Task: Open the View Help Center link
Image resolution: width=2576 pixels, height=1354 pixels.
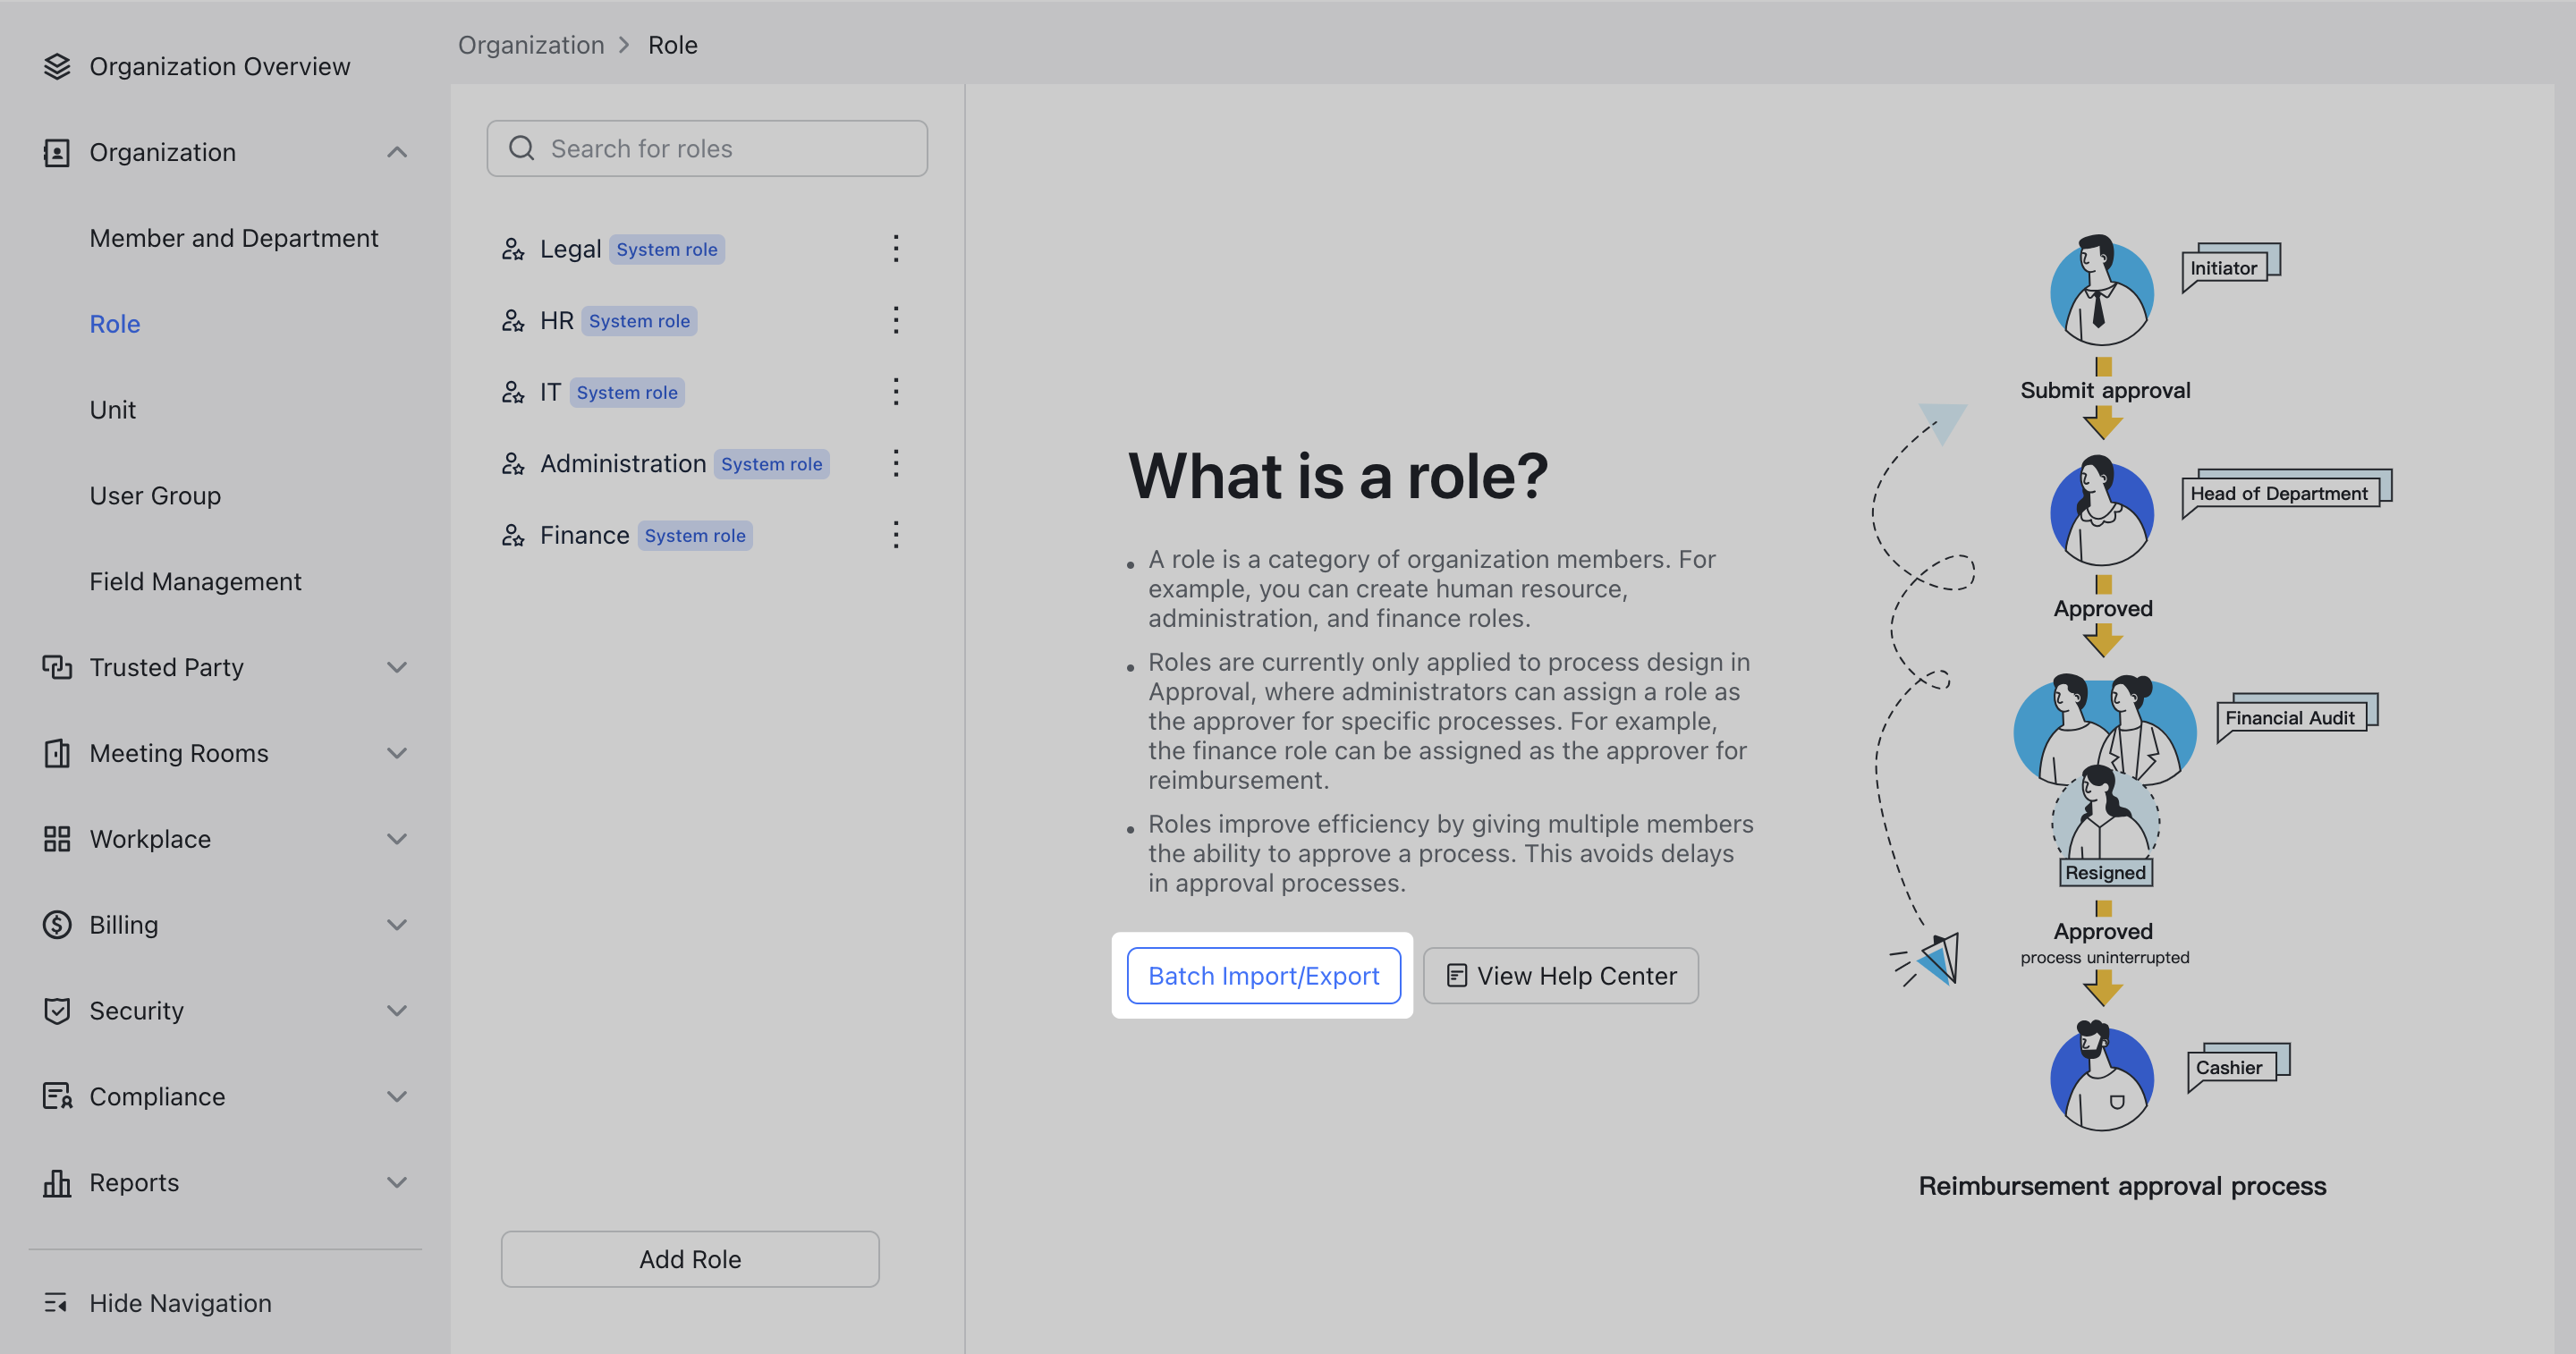Action: click(x=1560, y=975)
